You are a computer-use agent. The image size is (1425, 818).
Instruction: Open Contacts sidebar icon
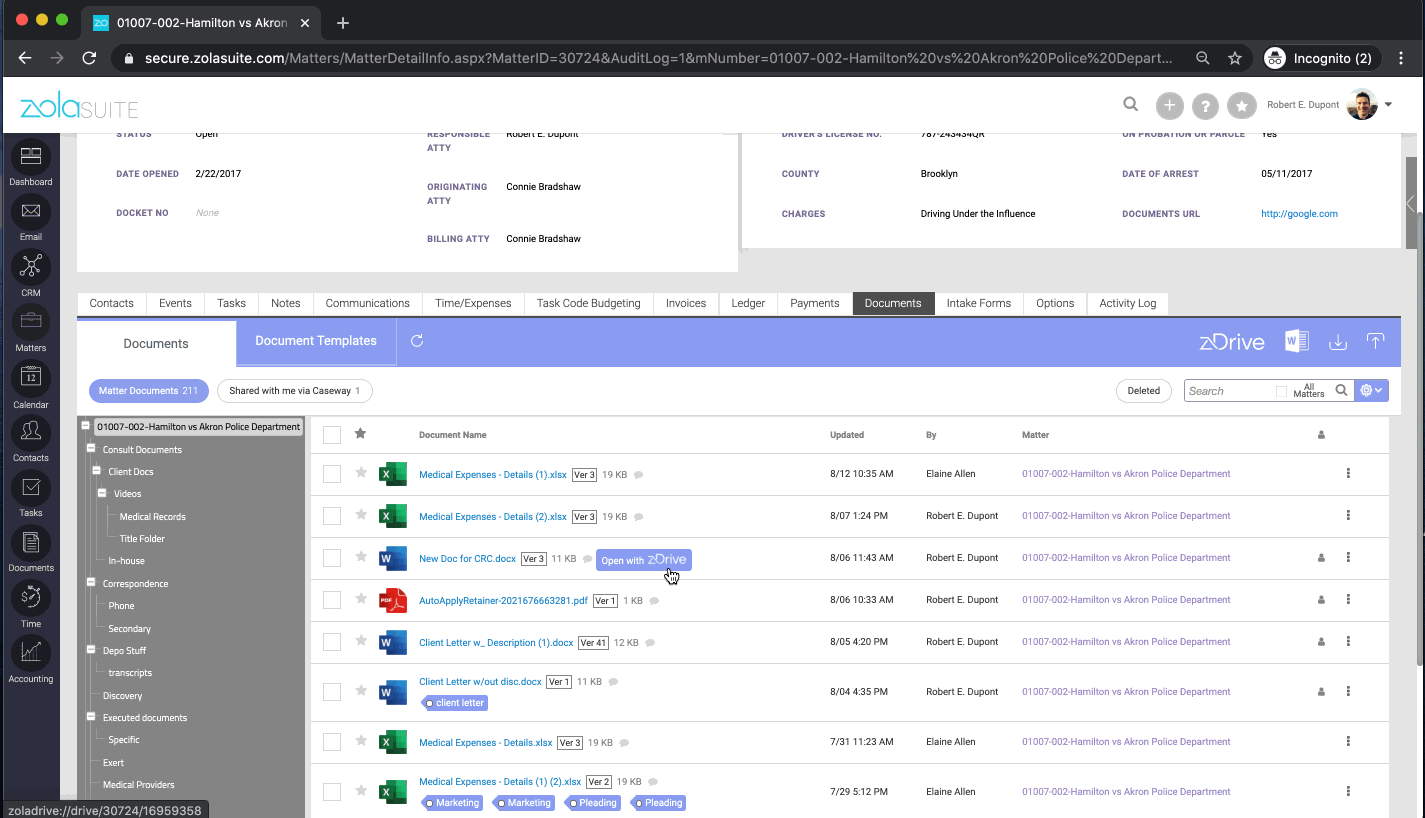tap(31, 433)
